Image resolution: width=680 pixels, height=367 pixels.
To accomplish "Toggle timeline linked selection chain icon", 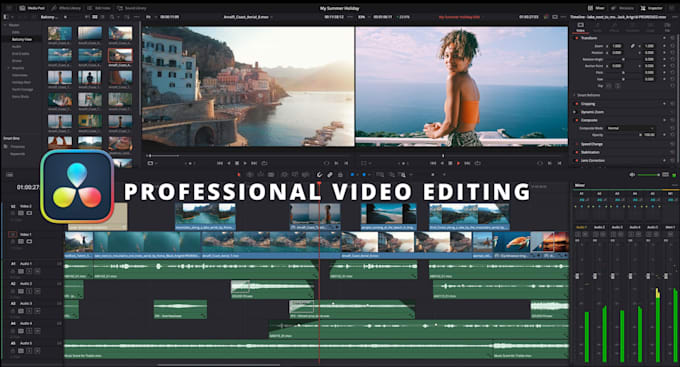I will 330,175.
